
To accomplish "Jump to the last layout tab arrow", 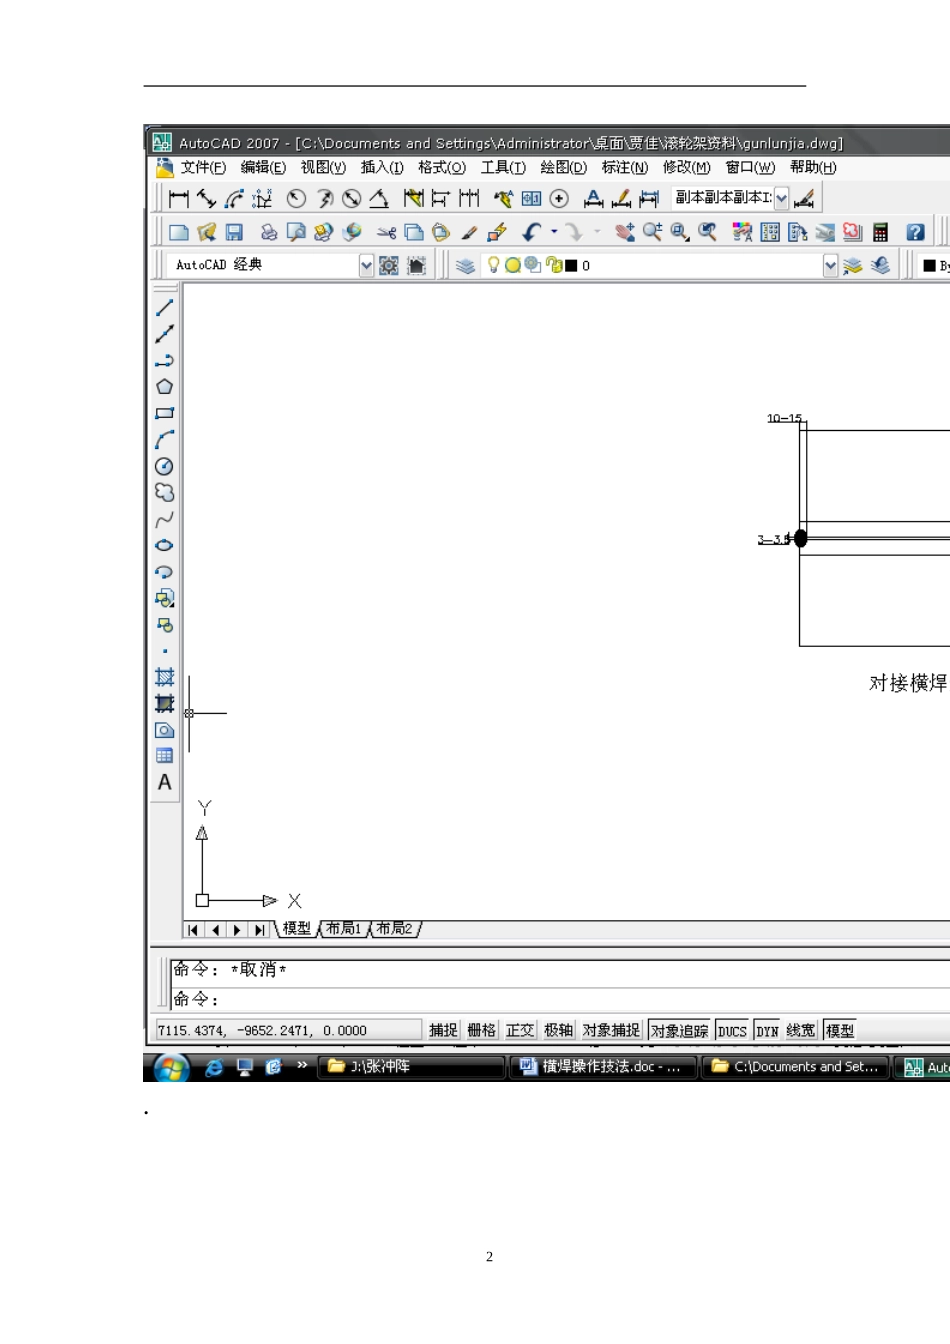I will tap(259, 930).
